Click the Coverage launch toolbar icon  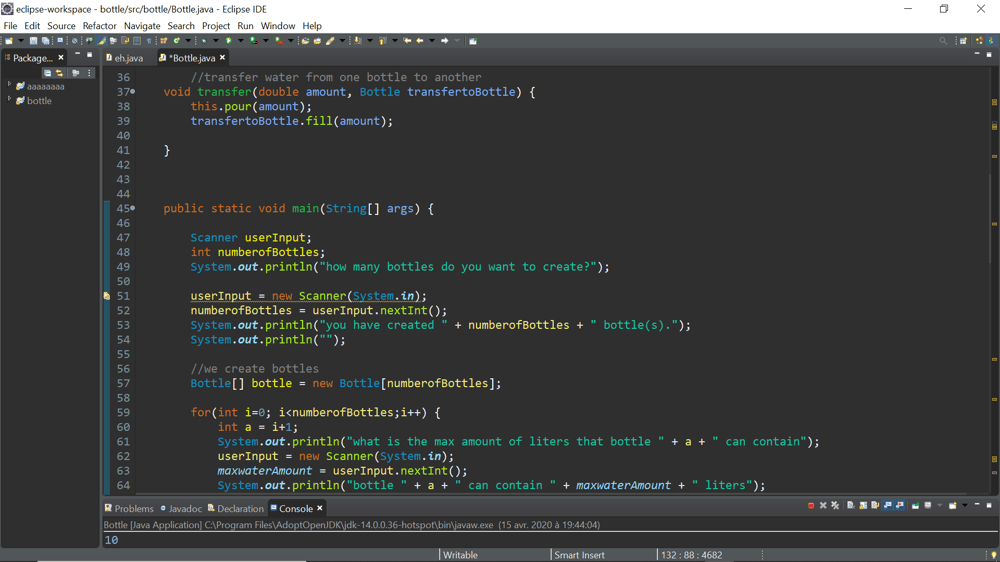point(254,41)
